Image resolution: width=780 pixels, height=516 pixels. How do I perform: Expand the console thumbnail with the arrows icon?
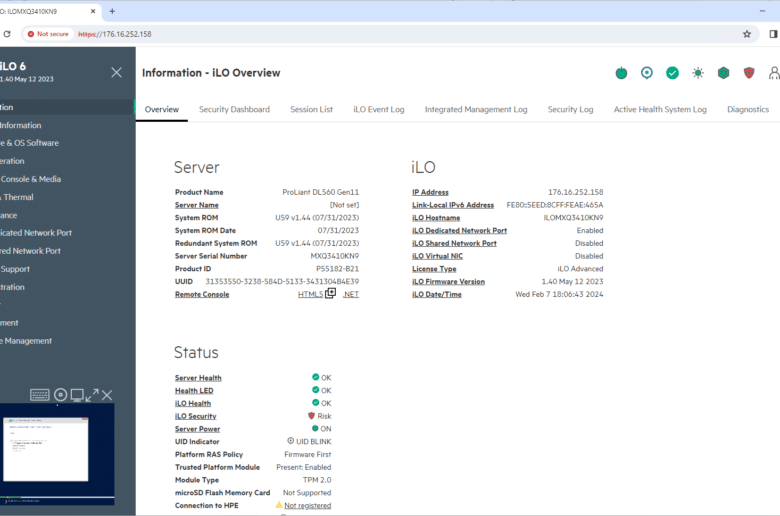click(x=92, y=395)
